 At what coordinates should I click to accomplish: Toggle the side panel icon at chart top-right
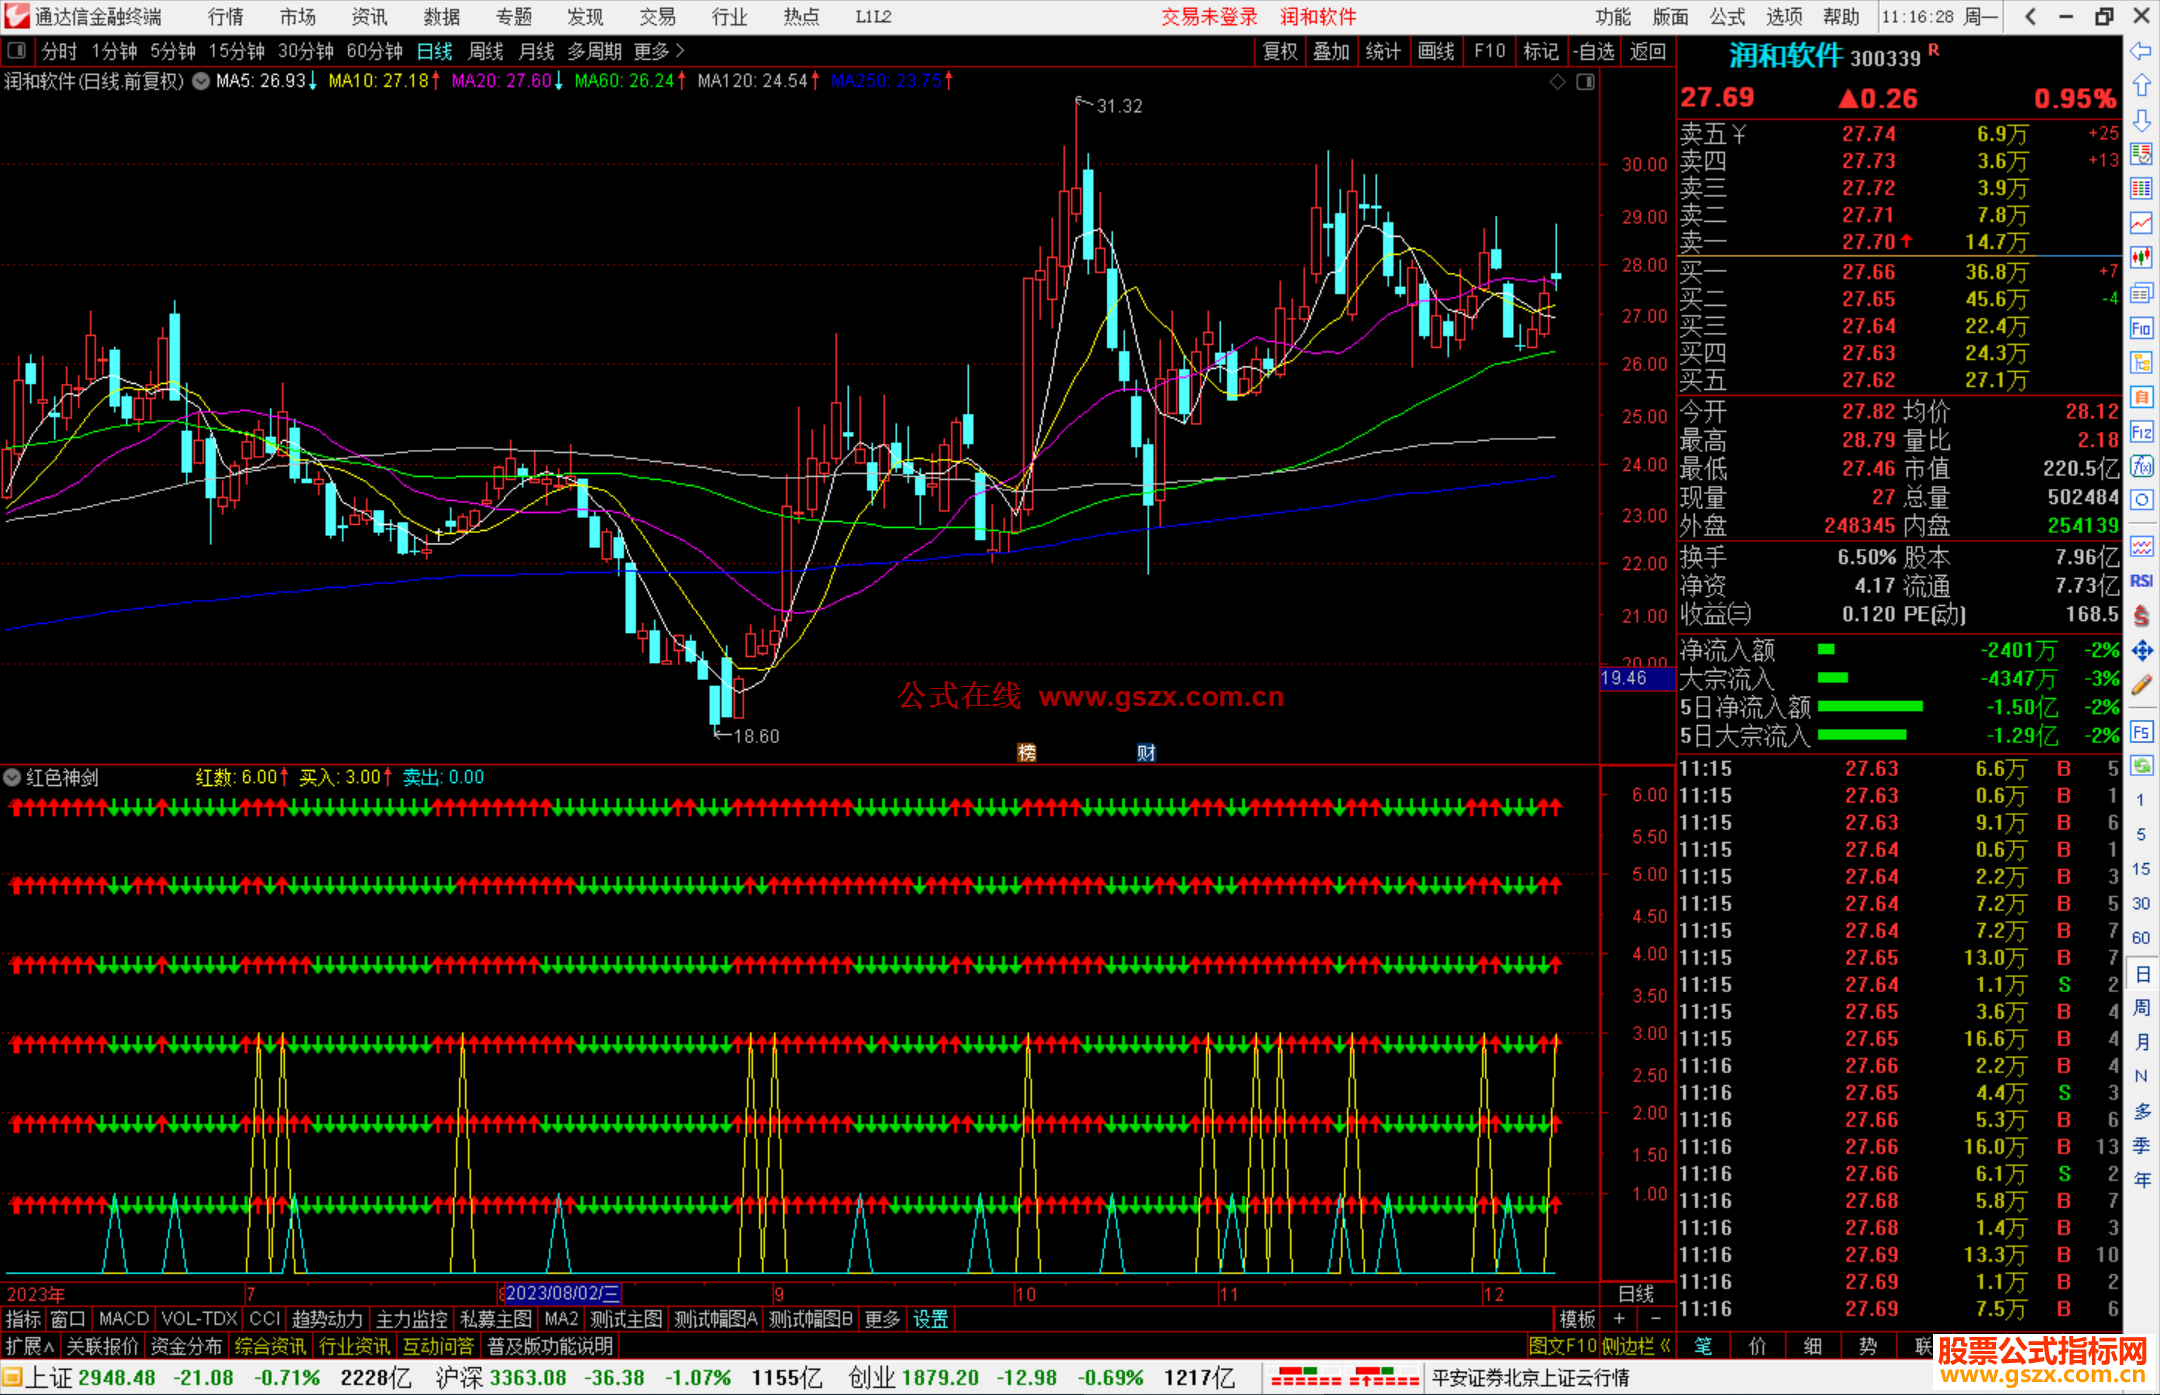(1585, 82)
